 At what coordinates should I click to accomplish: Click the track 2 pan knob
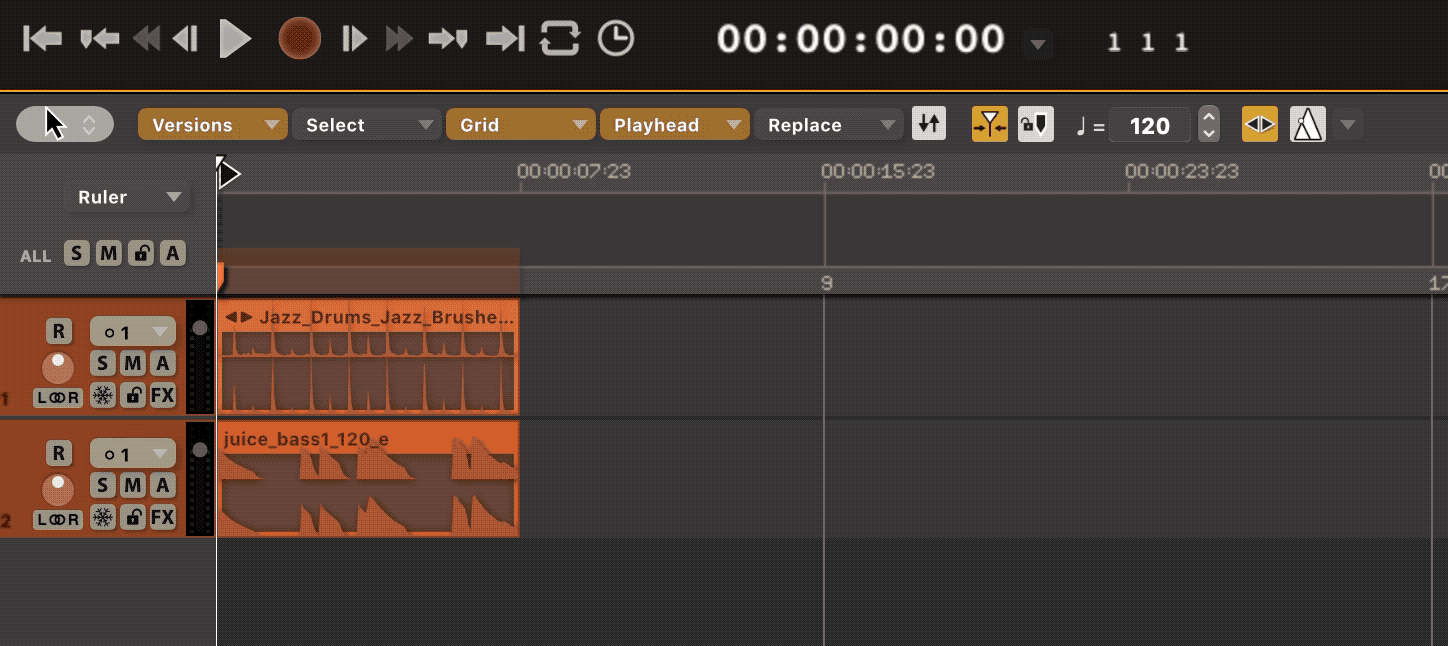click(58, 489)
